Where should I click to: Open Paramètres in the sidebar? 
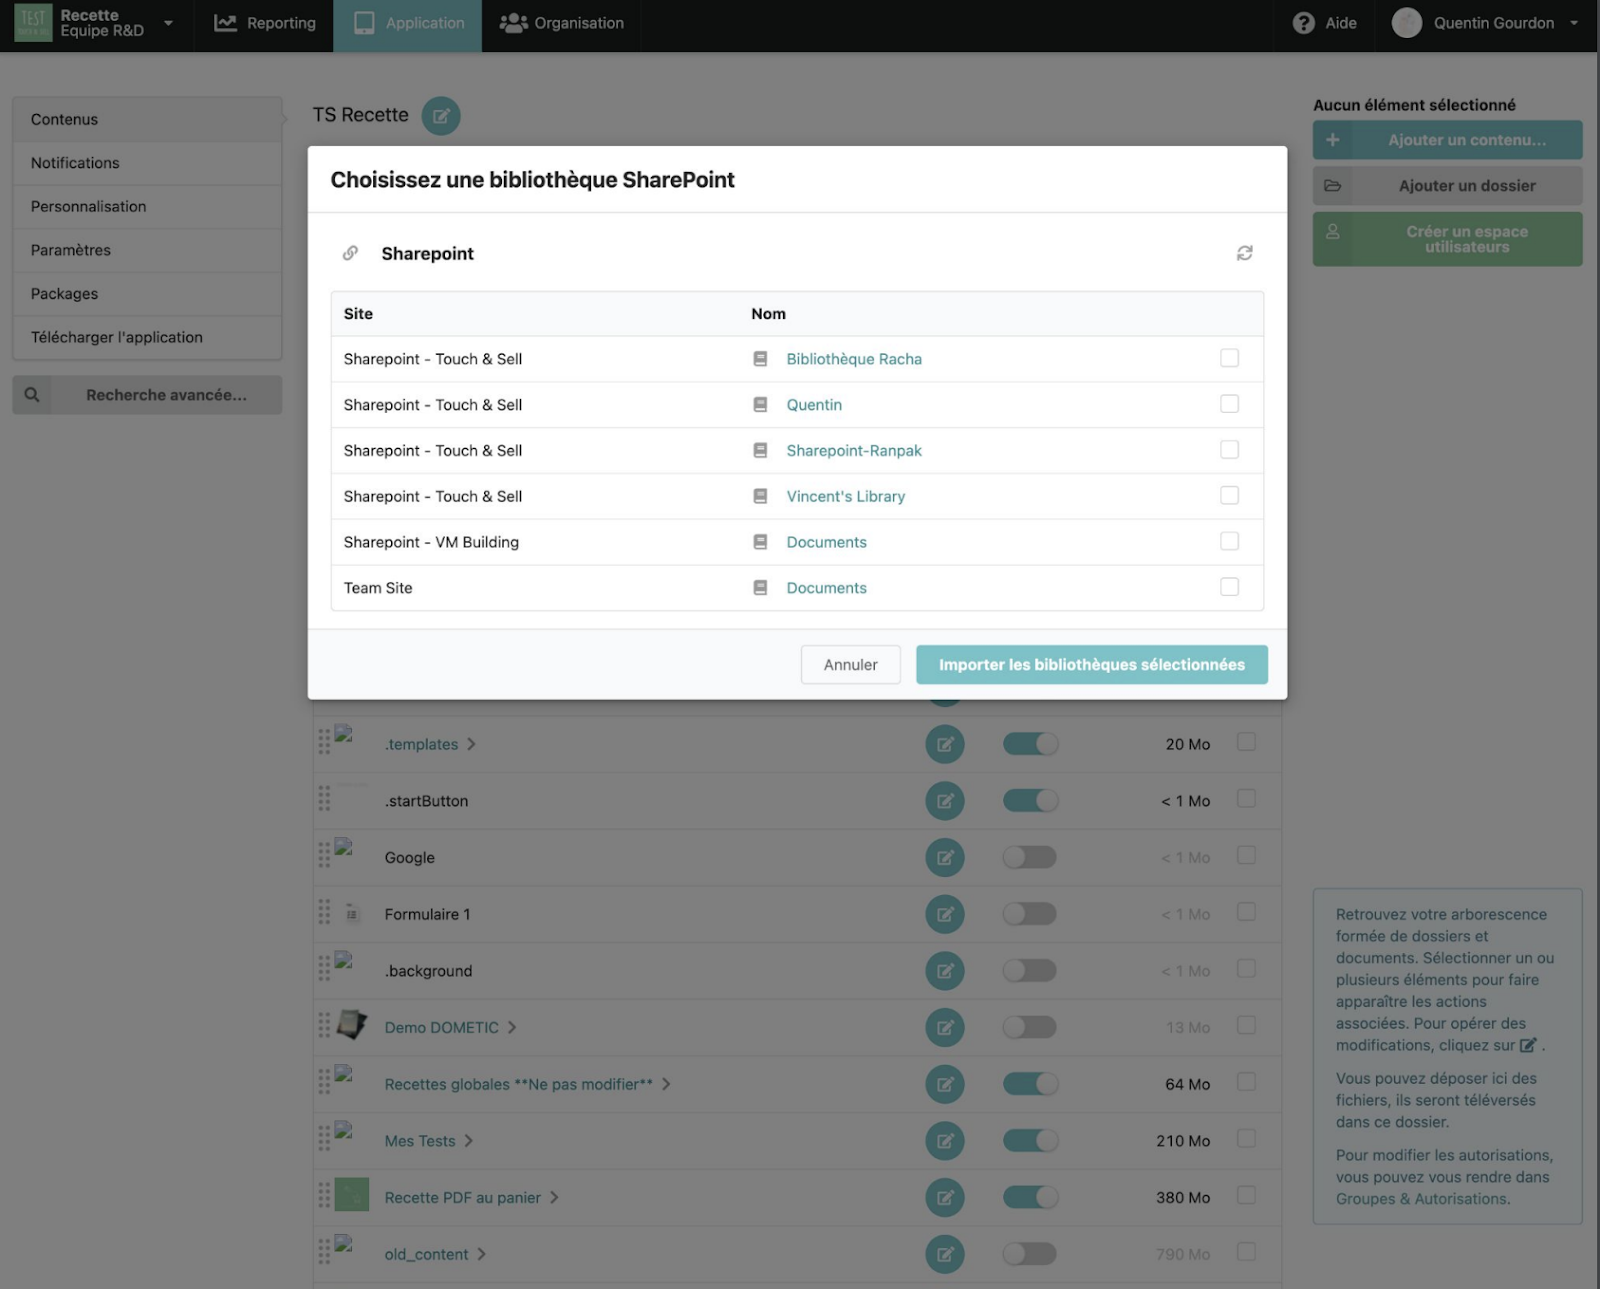[x=147, y=250]
